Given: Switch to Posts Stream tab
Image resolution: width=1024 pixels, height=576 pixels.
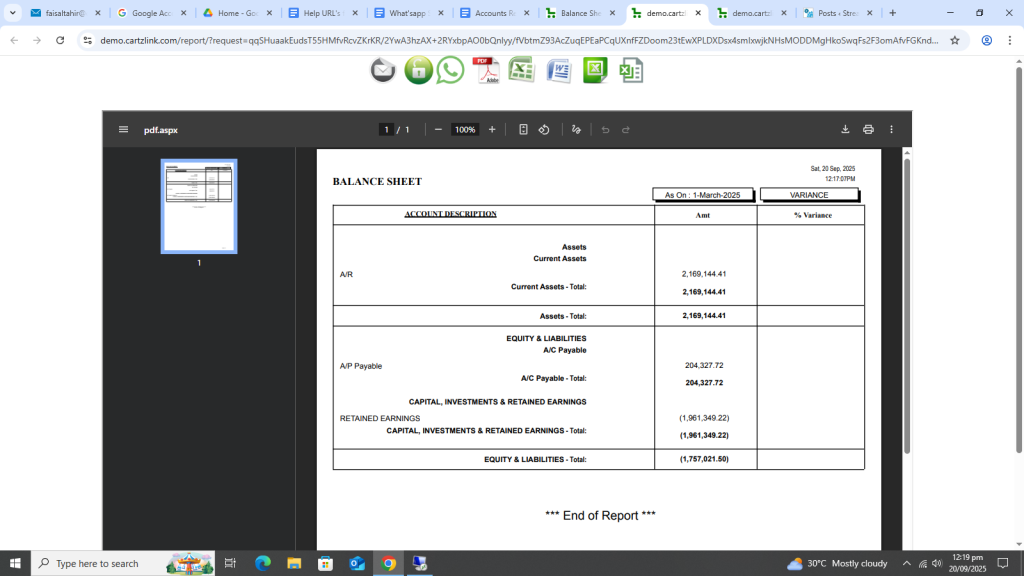Looking at the screenshot, I should (837, 13).
